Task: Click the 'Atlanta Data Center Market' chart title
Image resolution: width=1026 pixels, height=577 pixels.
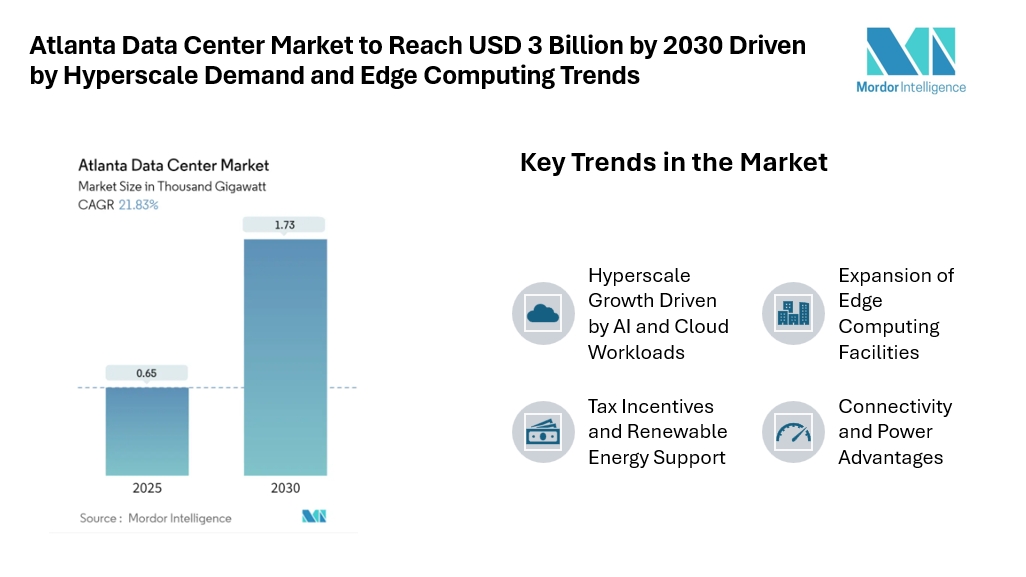Action: (173, 165)
